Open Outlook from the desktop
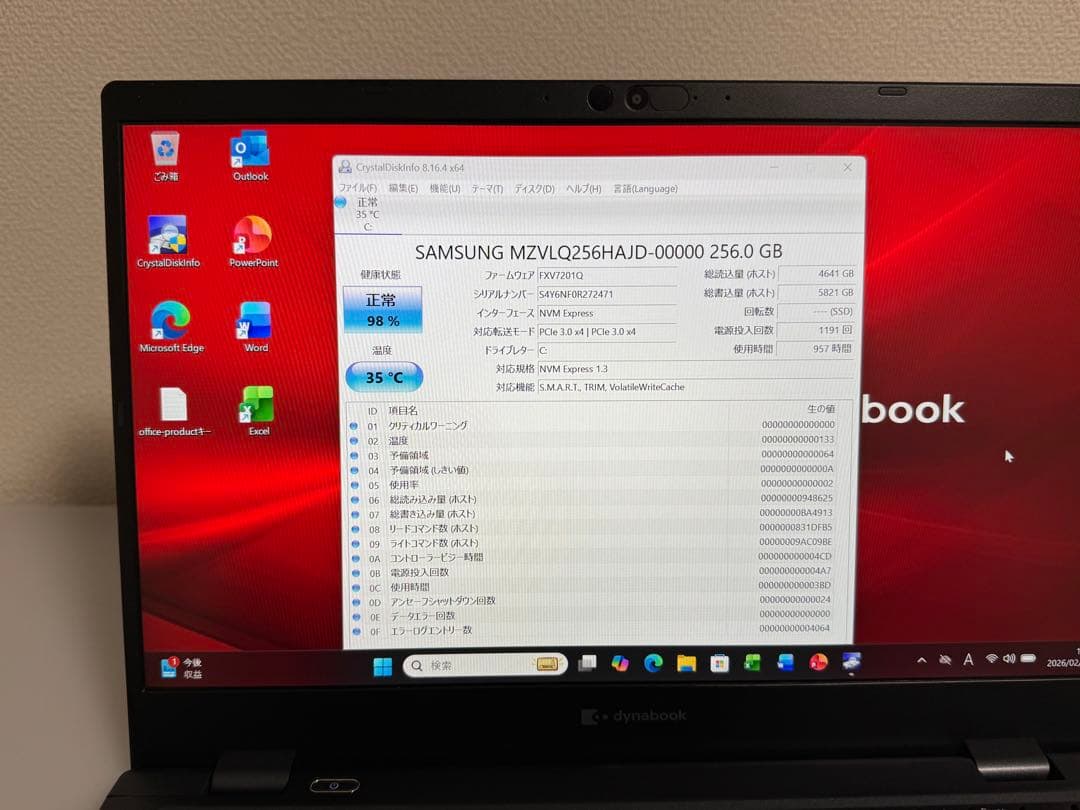 [249, 150]
